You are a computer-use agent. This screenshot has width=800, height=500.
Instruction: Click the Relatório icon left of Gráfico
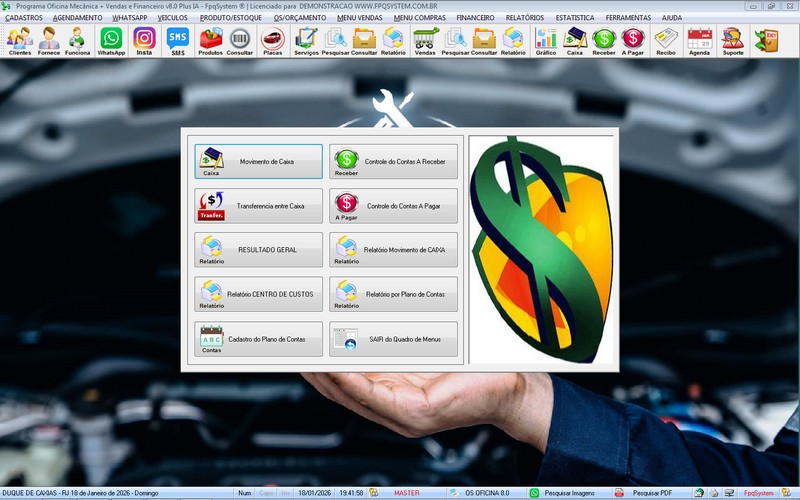point(513,41)
